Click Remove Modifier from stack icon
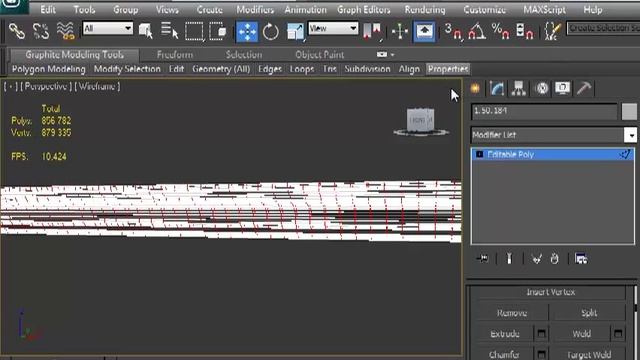The image size is (640, 360). coord(554,259)
